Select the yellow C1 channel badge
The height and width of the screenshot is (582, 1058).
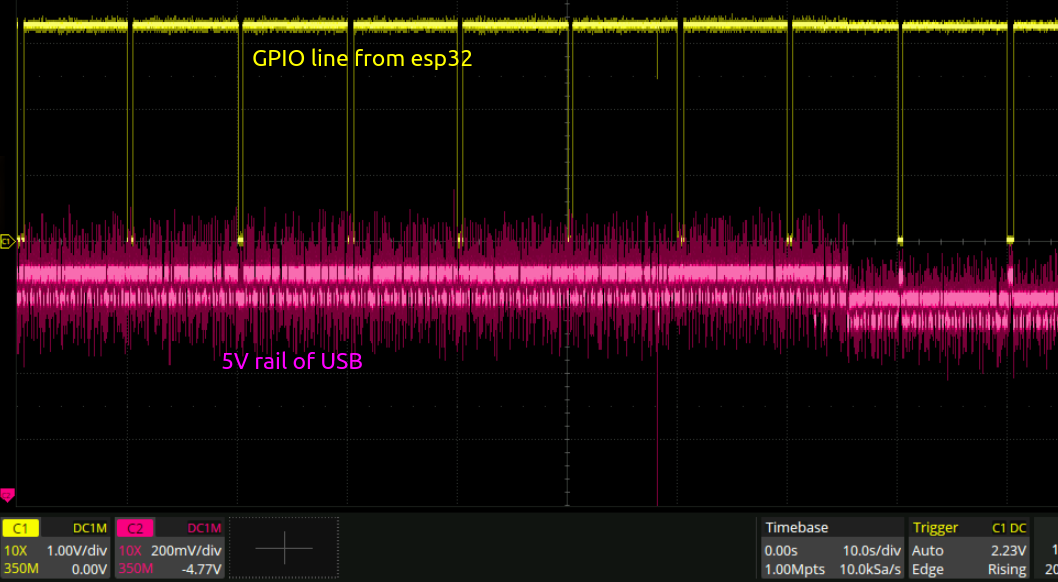pos(21,528)
